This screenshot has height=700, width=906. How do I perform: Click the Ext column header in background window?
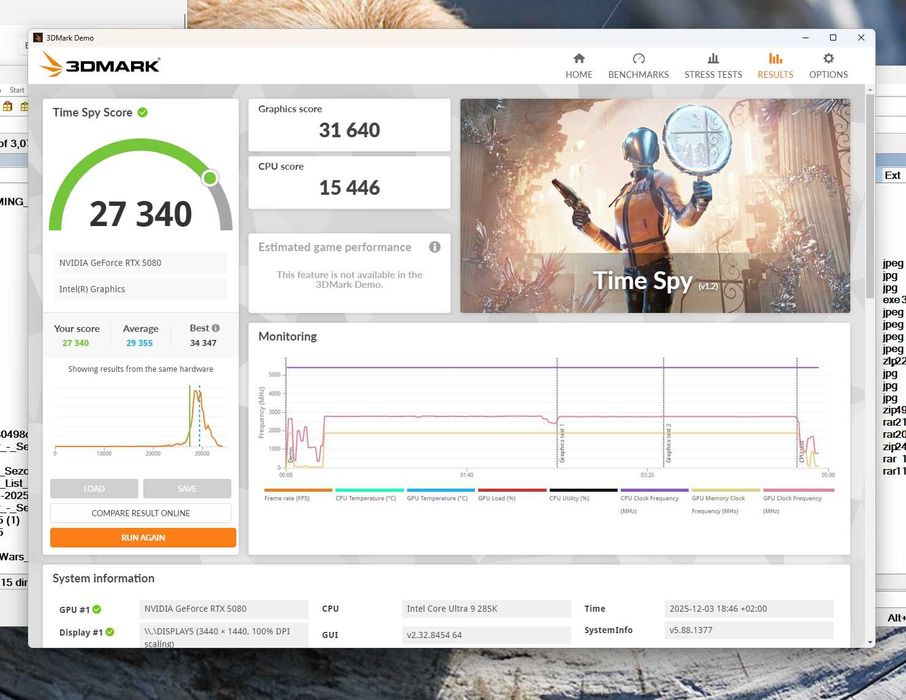(x=892, y=175)
